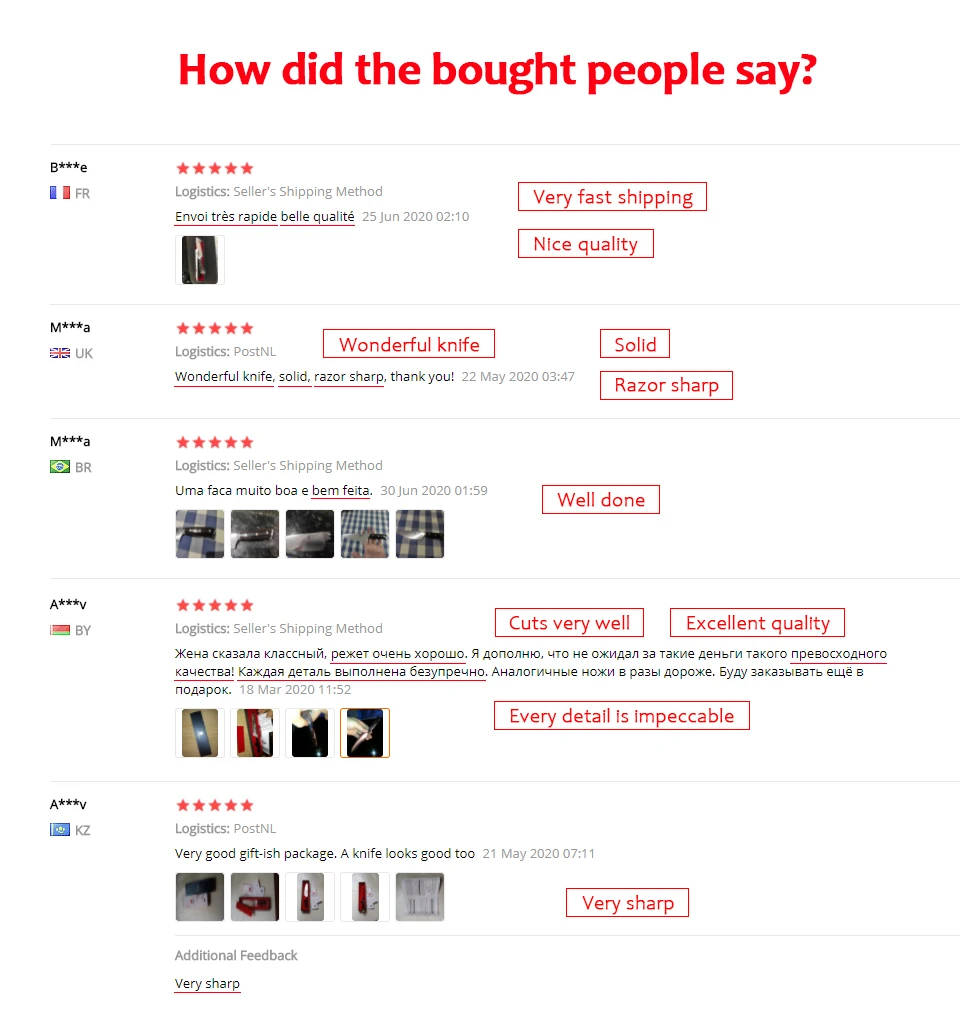Click the Brazil flag icon beside BR

[59, 467]
